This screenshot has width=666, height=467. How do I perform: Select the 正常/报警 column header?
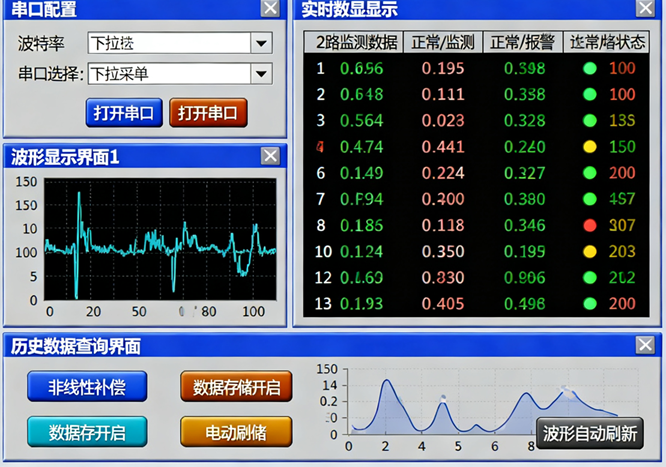coord(521,43)
